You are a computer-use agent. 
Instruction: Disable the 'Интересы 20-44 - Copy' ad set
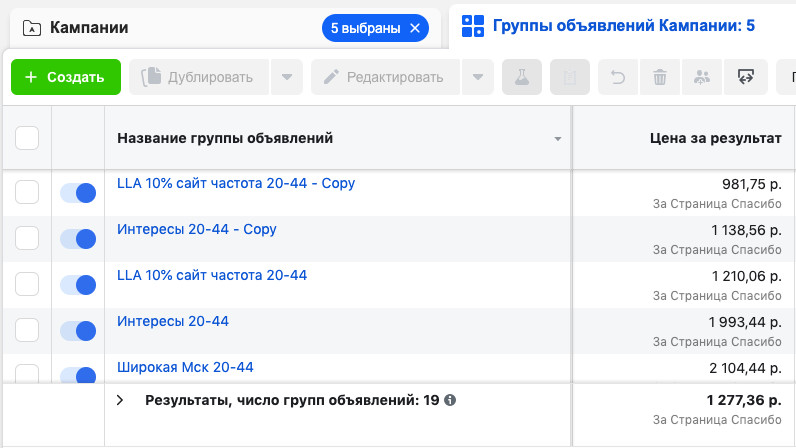pos(77,238)
